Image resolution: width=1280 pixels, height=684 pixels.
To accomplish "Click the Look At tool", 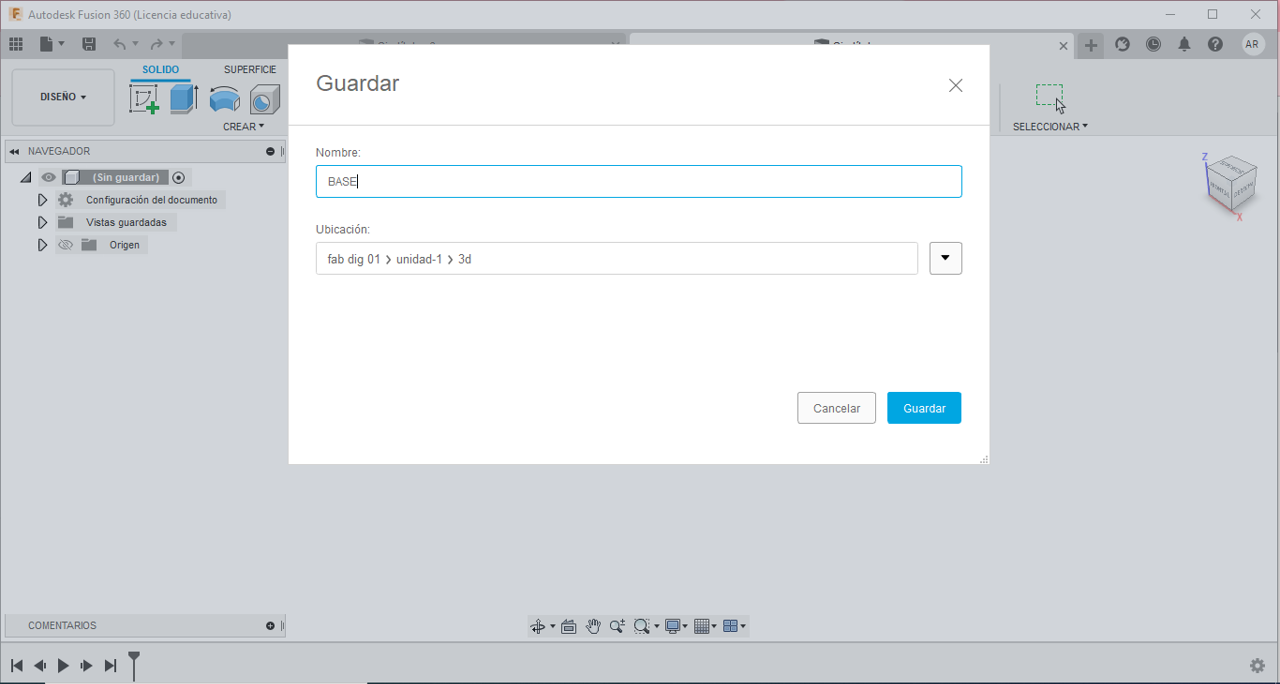I will pos(569,626).
